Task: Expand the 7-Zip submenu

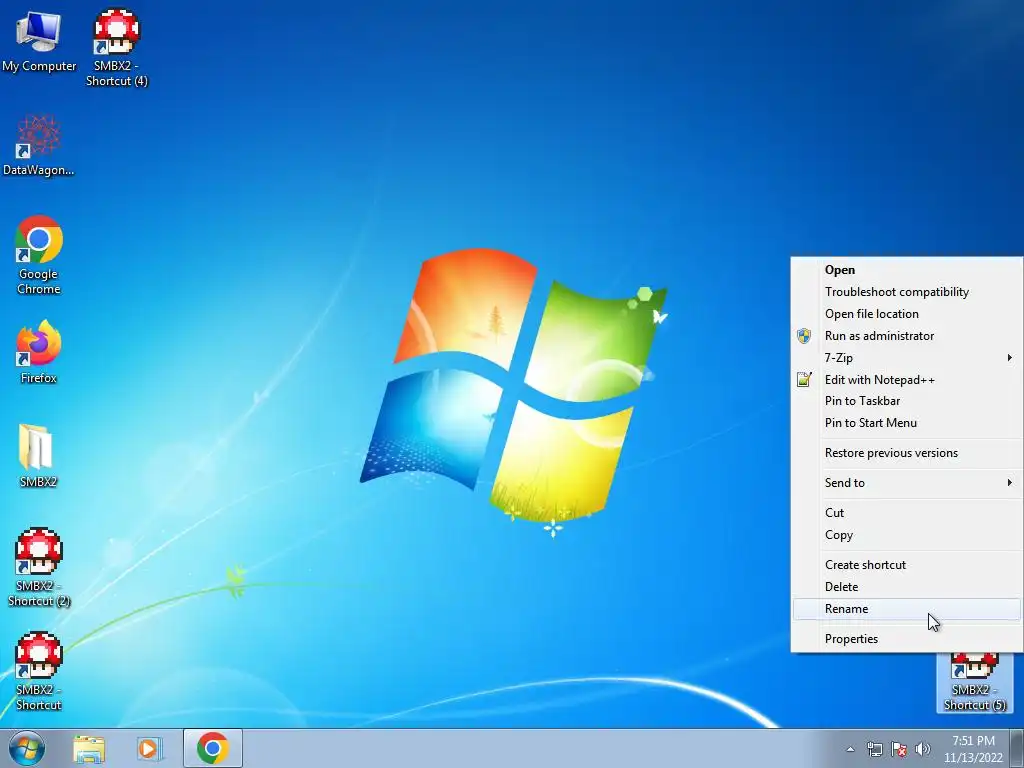Action: 907,358
